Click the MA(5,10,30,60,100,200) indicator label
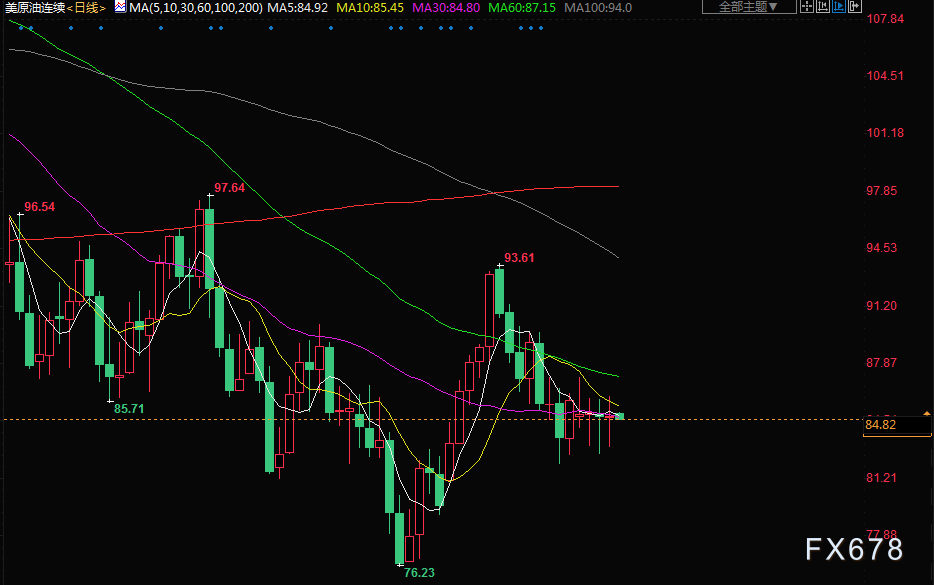Image resolution: width=934 pixels, height=585 pixels. (x=196, y=7)
